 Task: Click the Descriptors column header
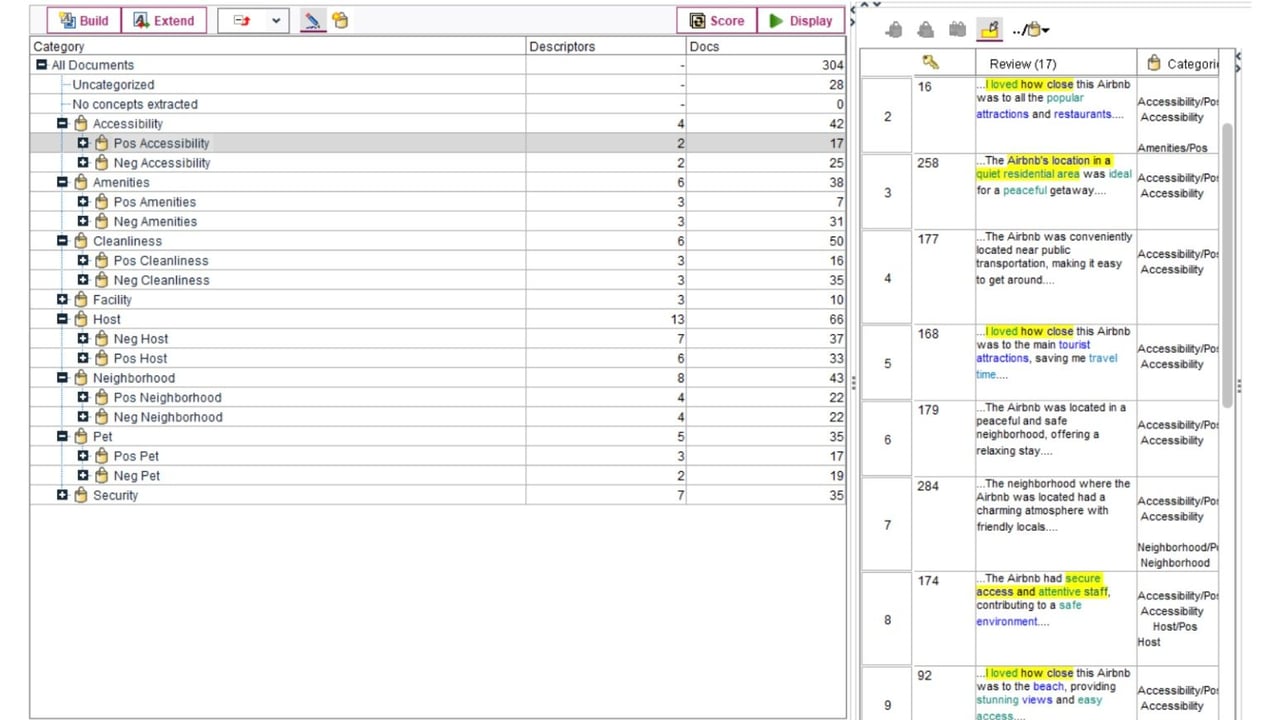pos(606,46)
